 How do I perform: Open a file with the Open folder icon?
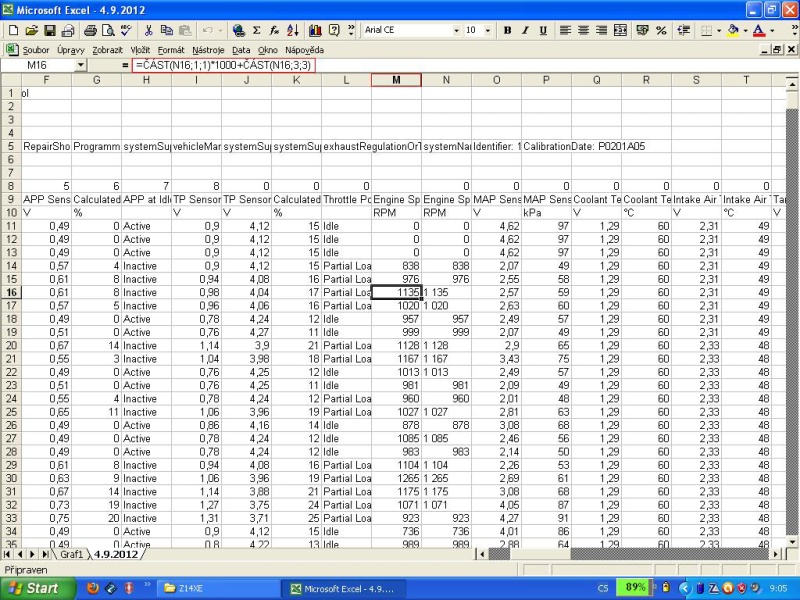click(x=30, y=31)
